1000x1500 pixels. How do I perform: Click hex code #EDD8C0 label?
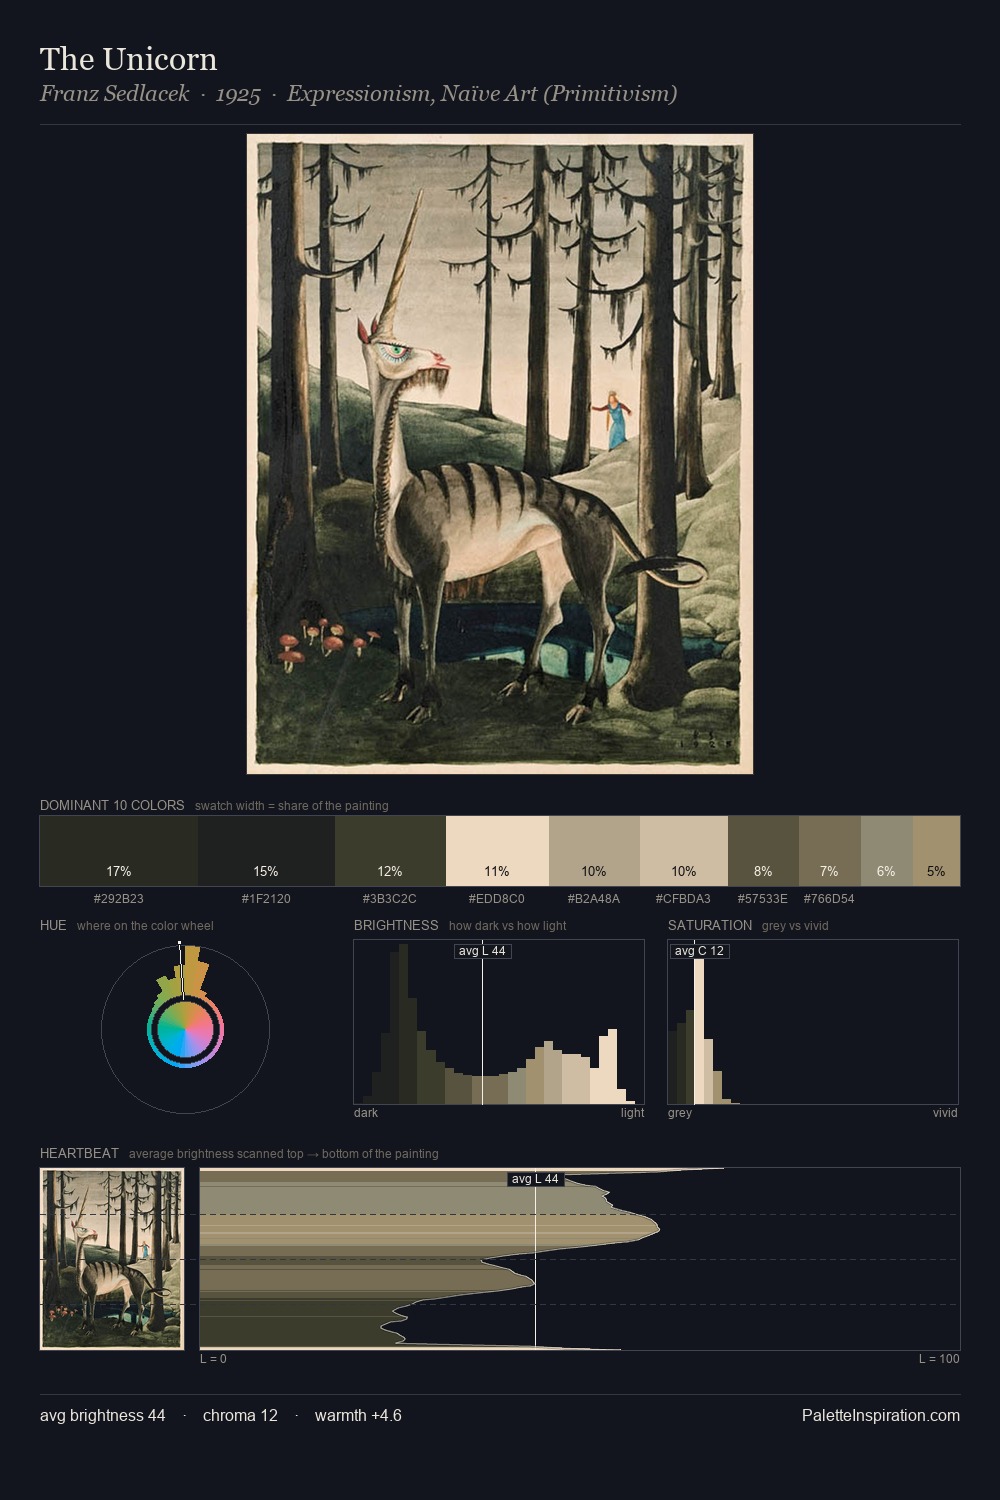[x=497, y=899]
